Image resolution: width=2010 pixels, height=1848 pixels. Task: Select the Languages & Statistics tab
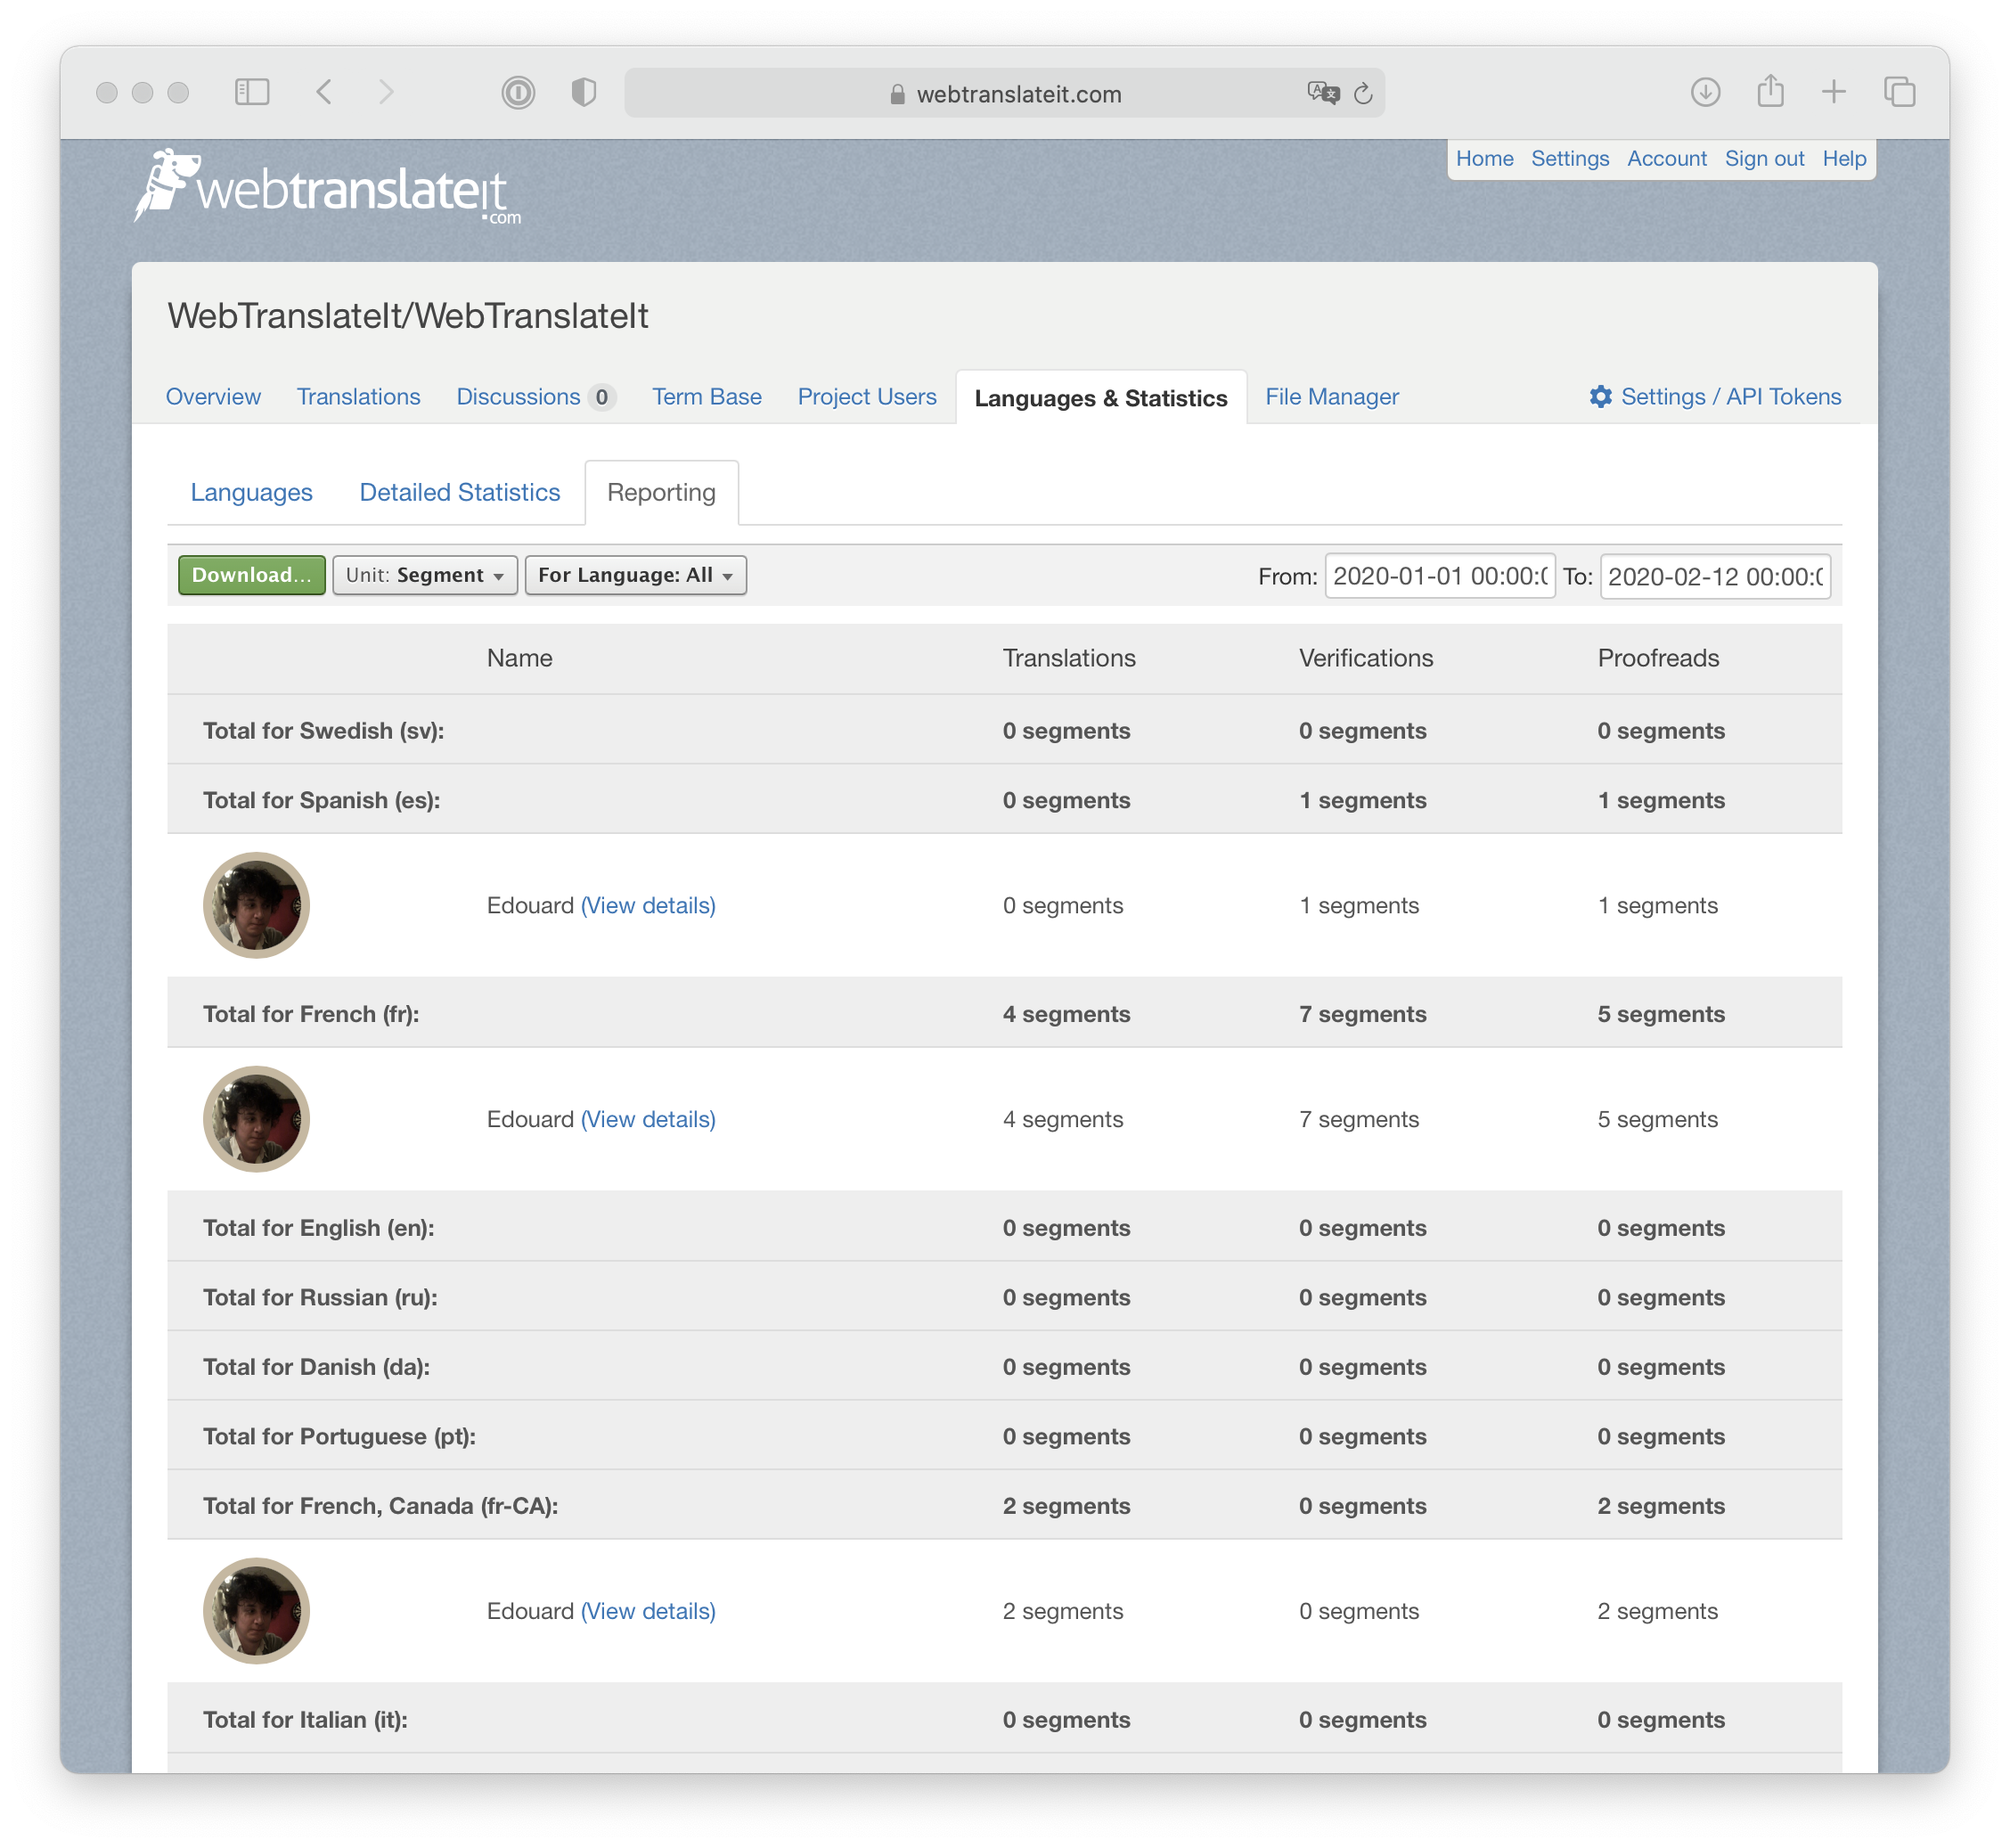tap(1101, 398)
